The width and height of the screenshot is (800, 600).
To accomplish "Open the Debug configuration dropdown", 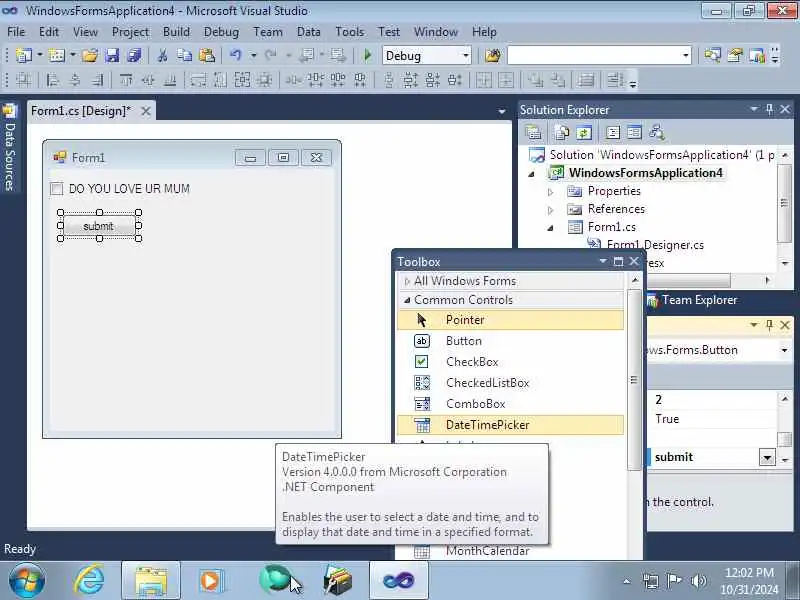I will point(465,56).
